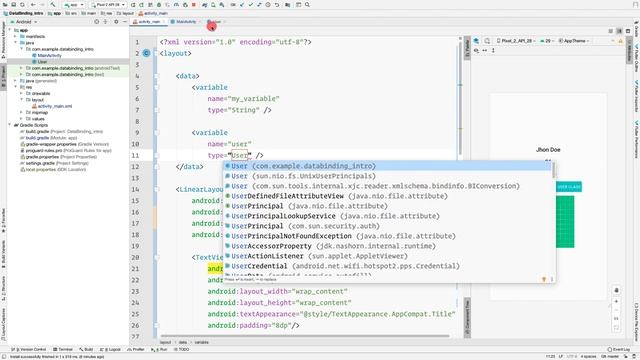Image resolution: width=640 pixels, height=360 pixels.
Task: Open the Build tool window tab
Action: click(x=86, y=349)
